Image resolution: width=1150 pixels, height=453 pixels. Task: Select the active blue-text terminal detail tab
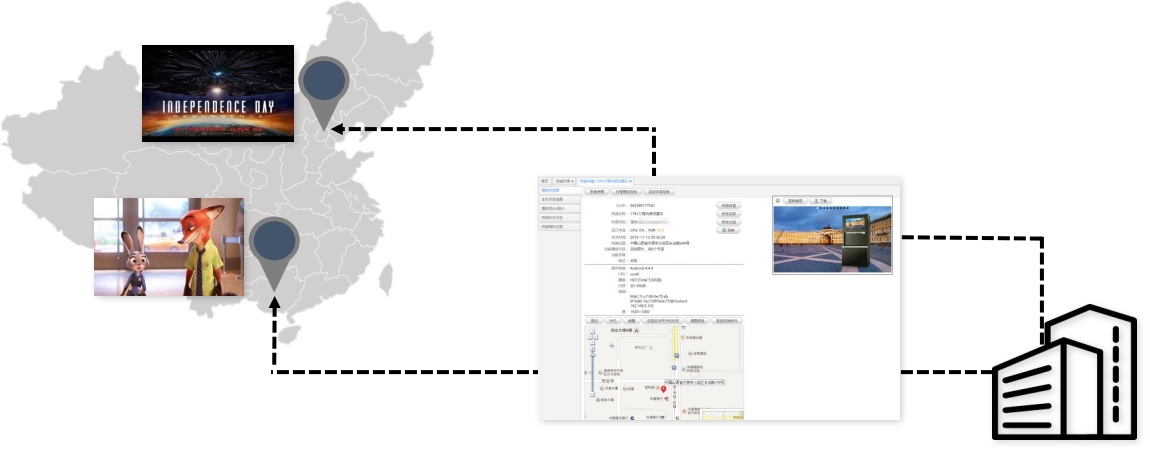click(604, 181)
